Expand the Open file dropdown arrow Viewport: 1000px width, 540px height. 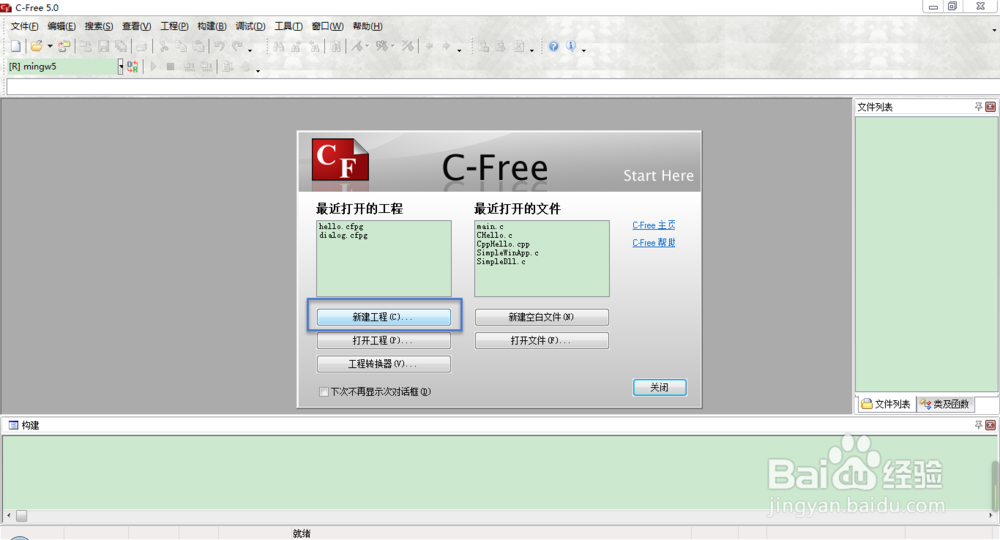click(50, 47)
